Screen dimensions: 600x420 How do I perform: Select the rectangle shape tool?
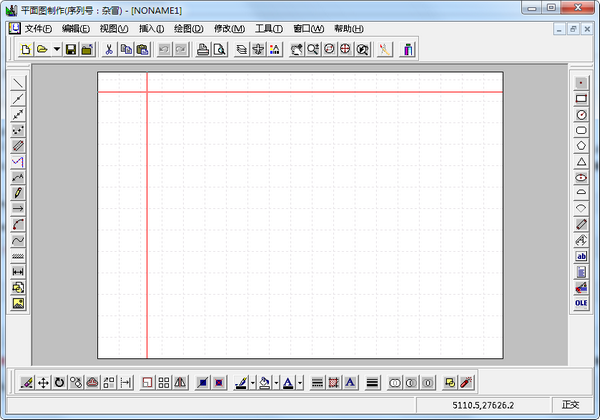[x=581, y=98]
